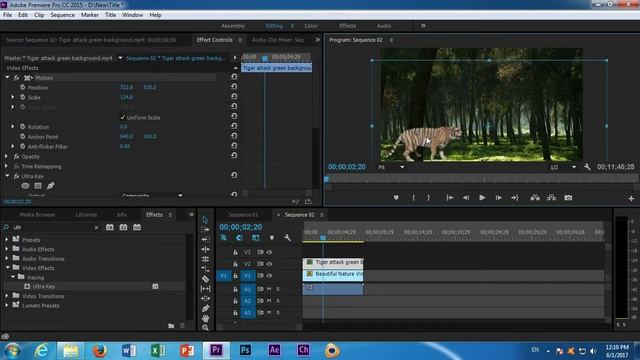Expand the Time Remapping effect
Image resolution: width=640 pixels, height=360 pixels.
click(x=6, y=166)
